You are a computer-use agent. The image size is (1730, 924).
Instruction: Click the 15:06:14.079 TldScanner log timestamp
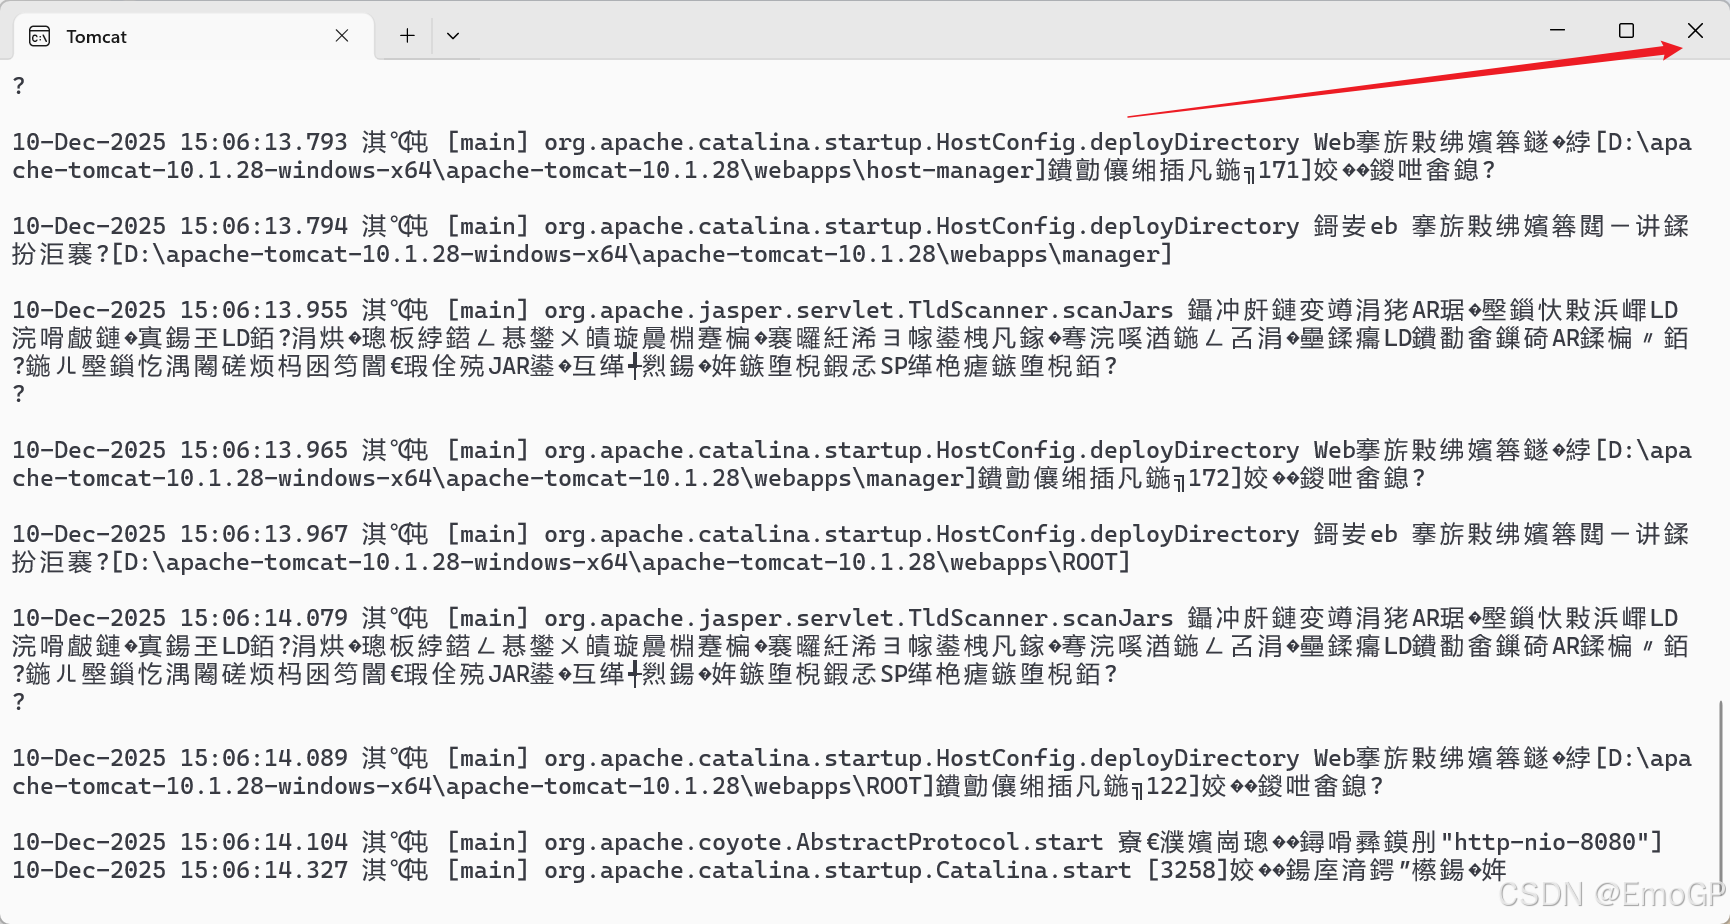[x=179, y=618]
